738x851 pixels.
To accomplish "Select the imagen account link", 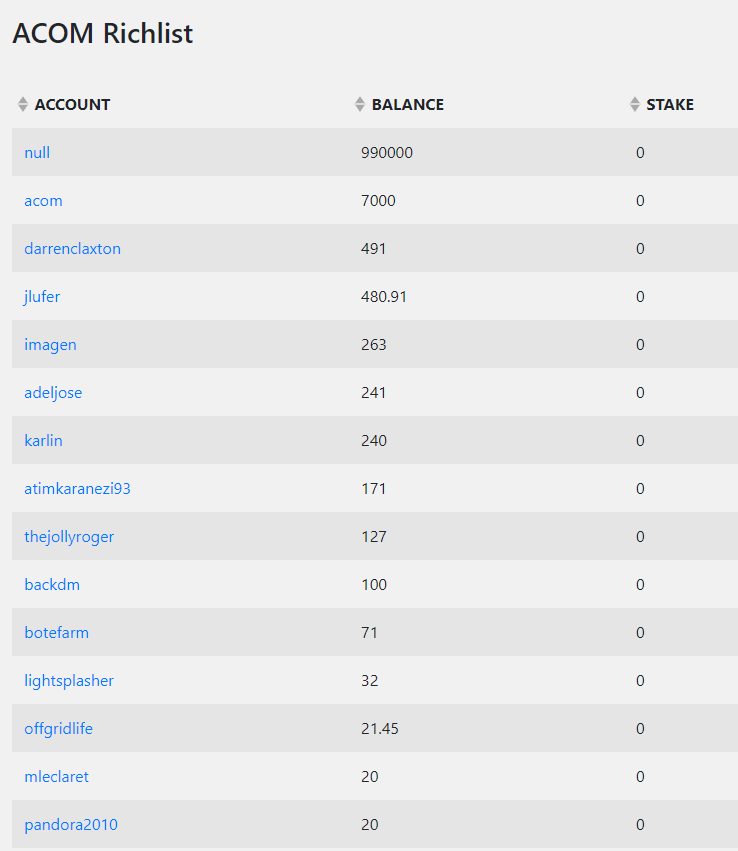I will (50, 345).
